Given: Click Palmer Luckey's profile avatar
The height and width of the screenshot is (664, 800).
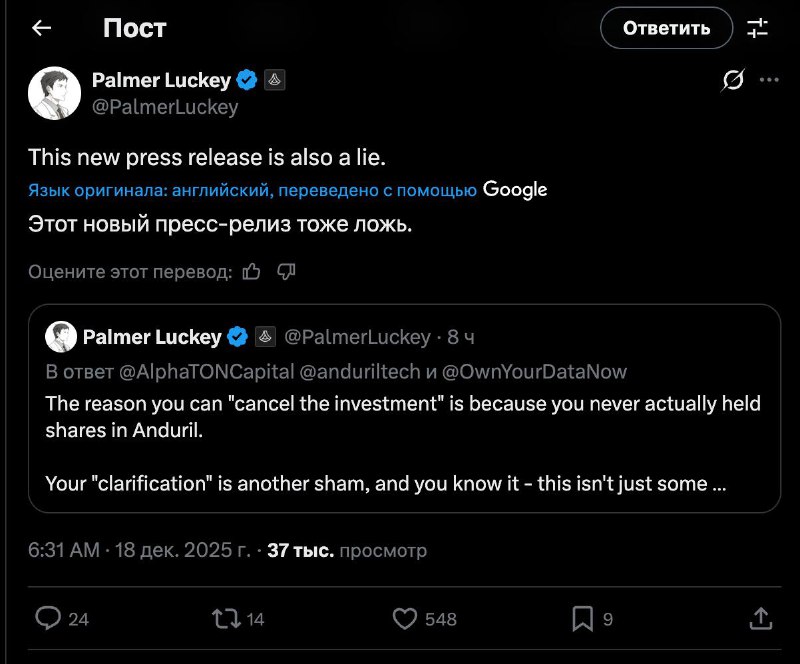Looking at the screenshot, I should [x=54, y=93].
